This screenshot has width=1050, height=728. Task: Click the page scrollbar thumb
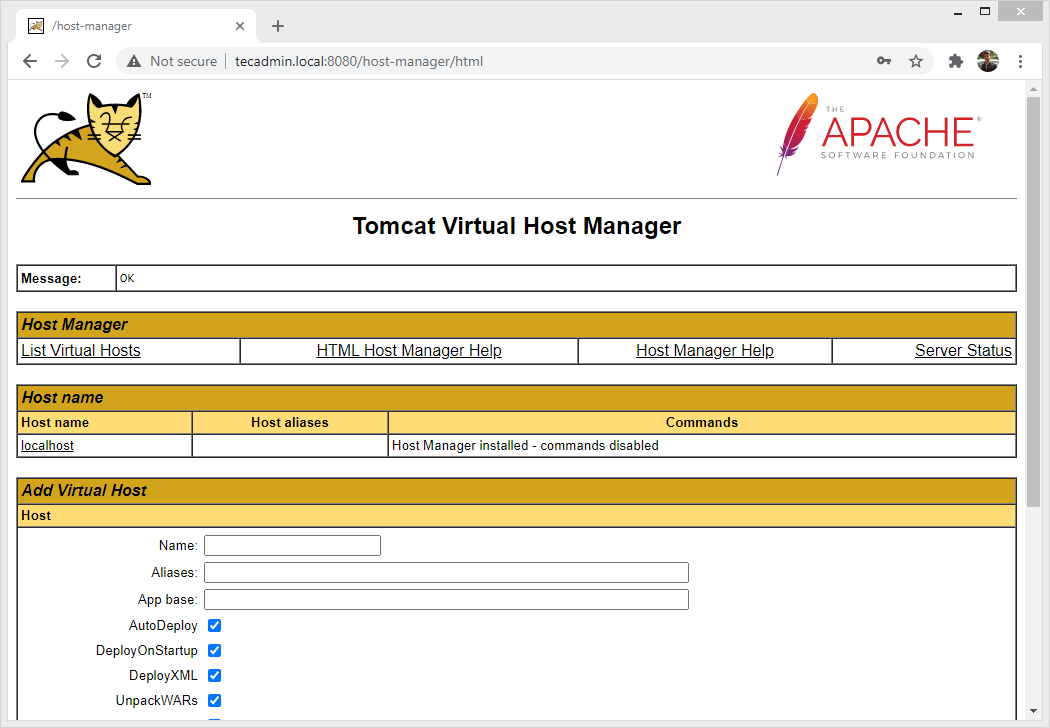(x=1033, y=301)
